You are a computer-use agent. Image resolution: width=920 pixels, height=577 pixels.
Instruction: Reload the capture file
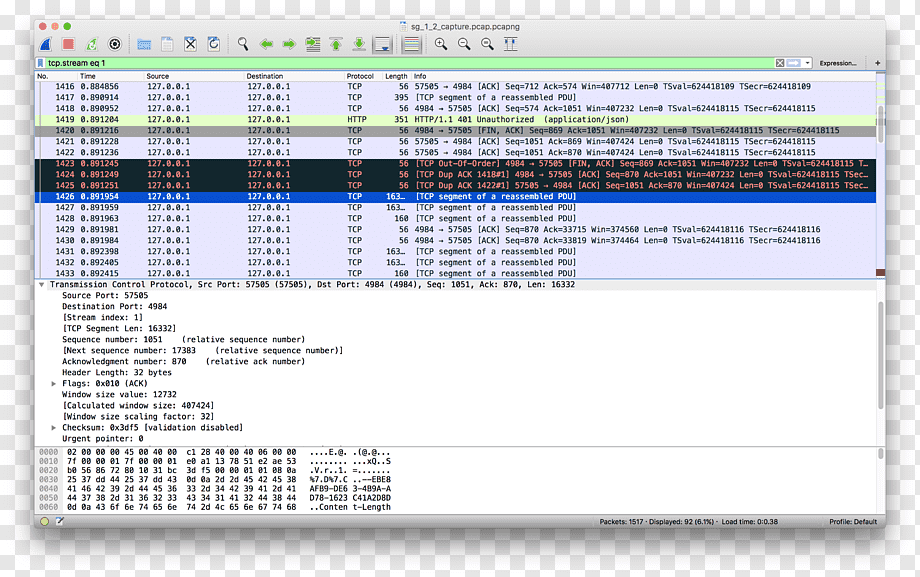214,44
